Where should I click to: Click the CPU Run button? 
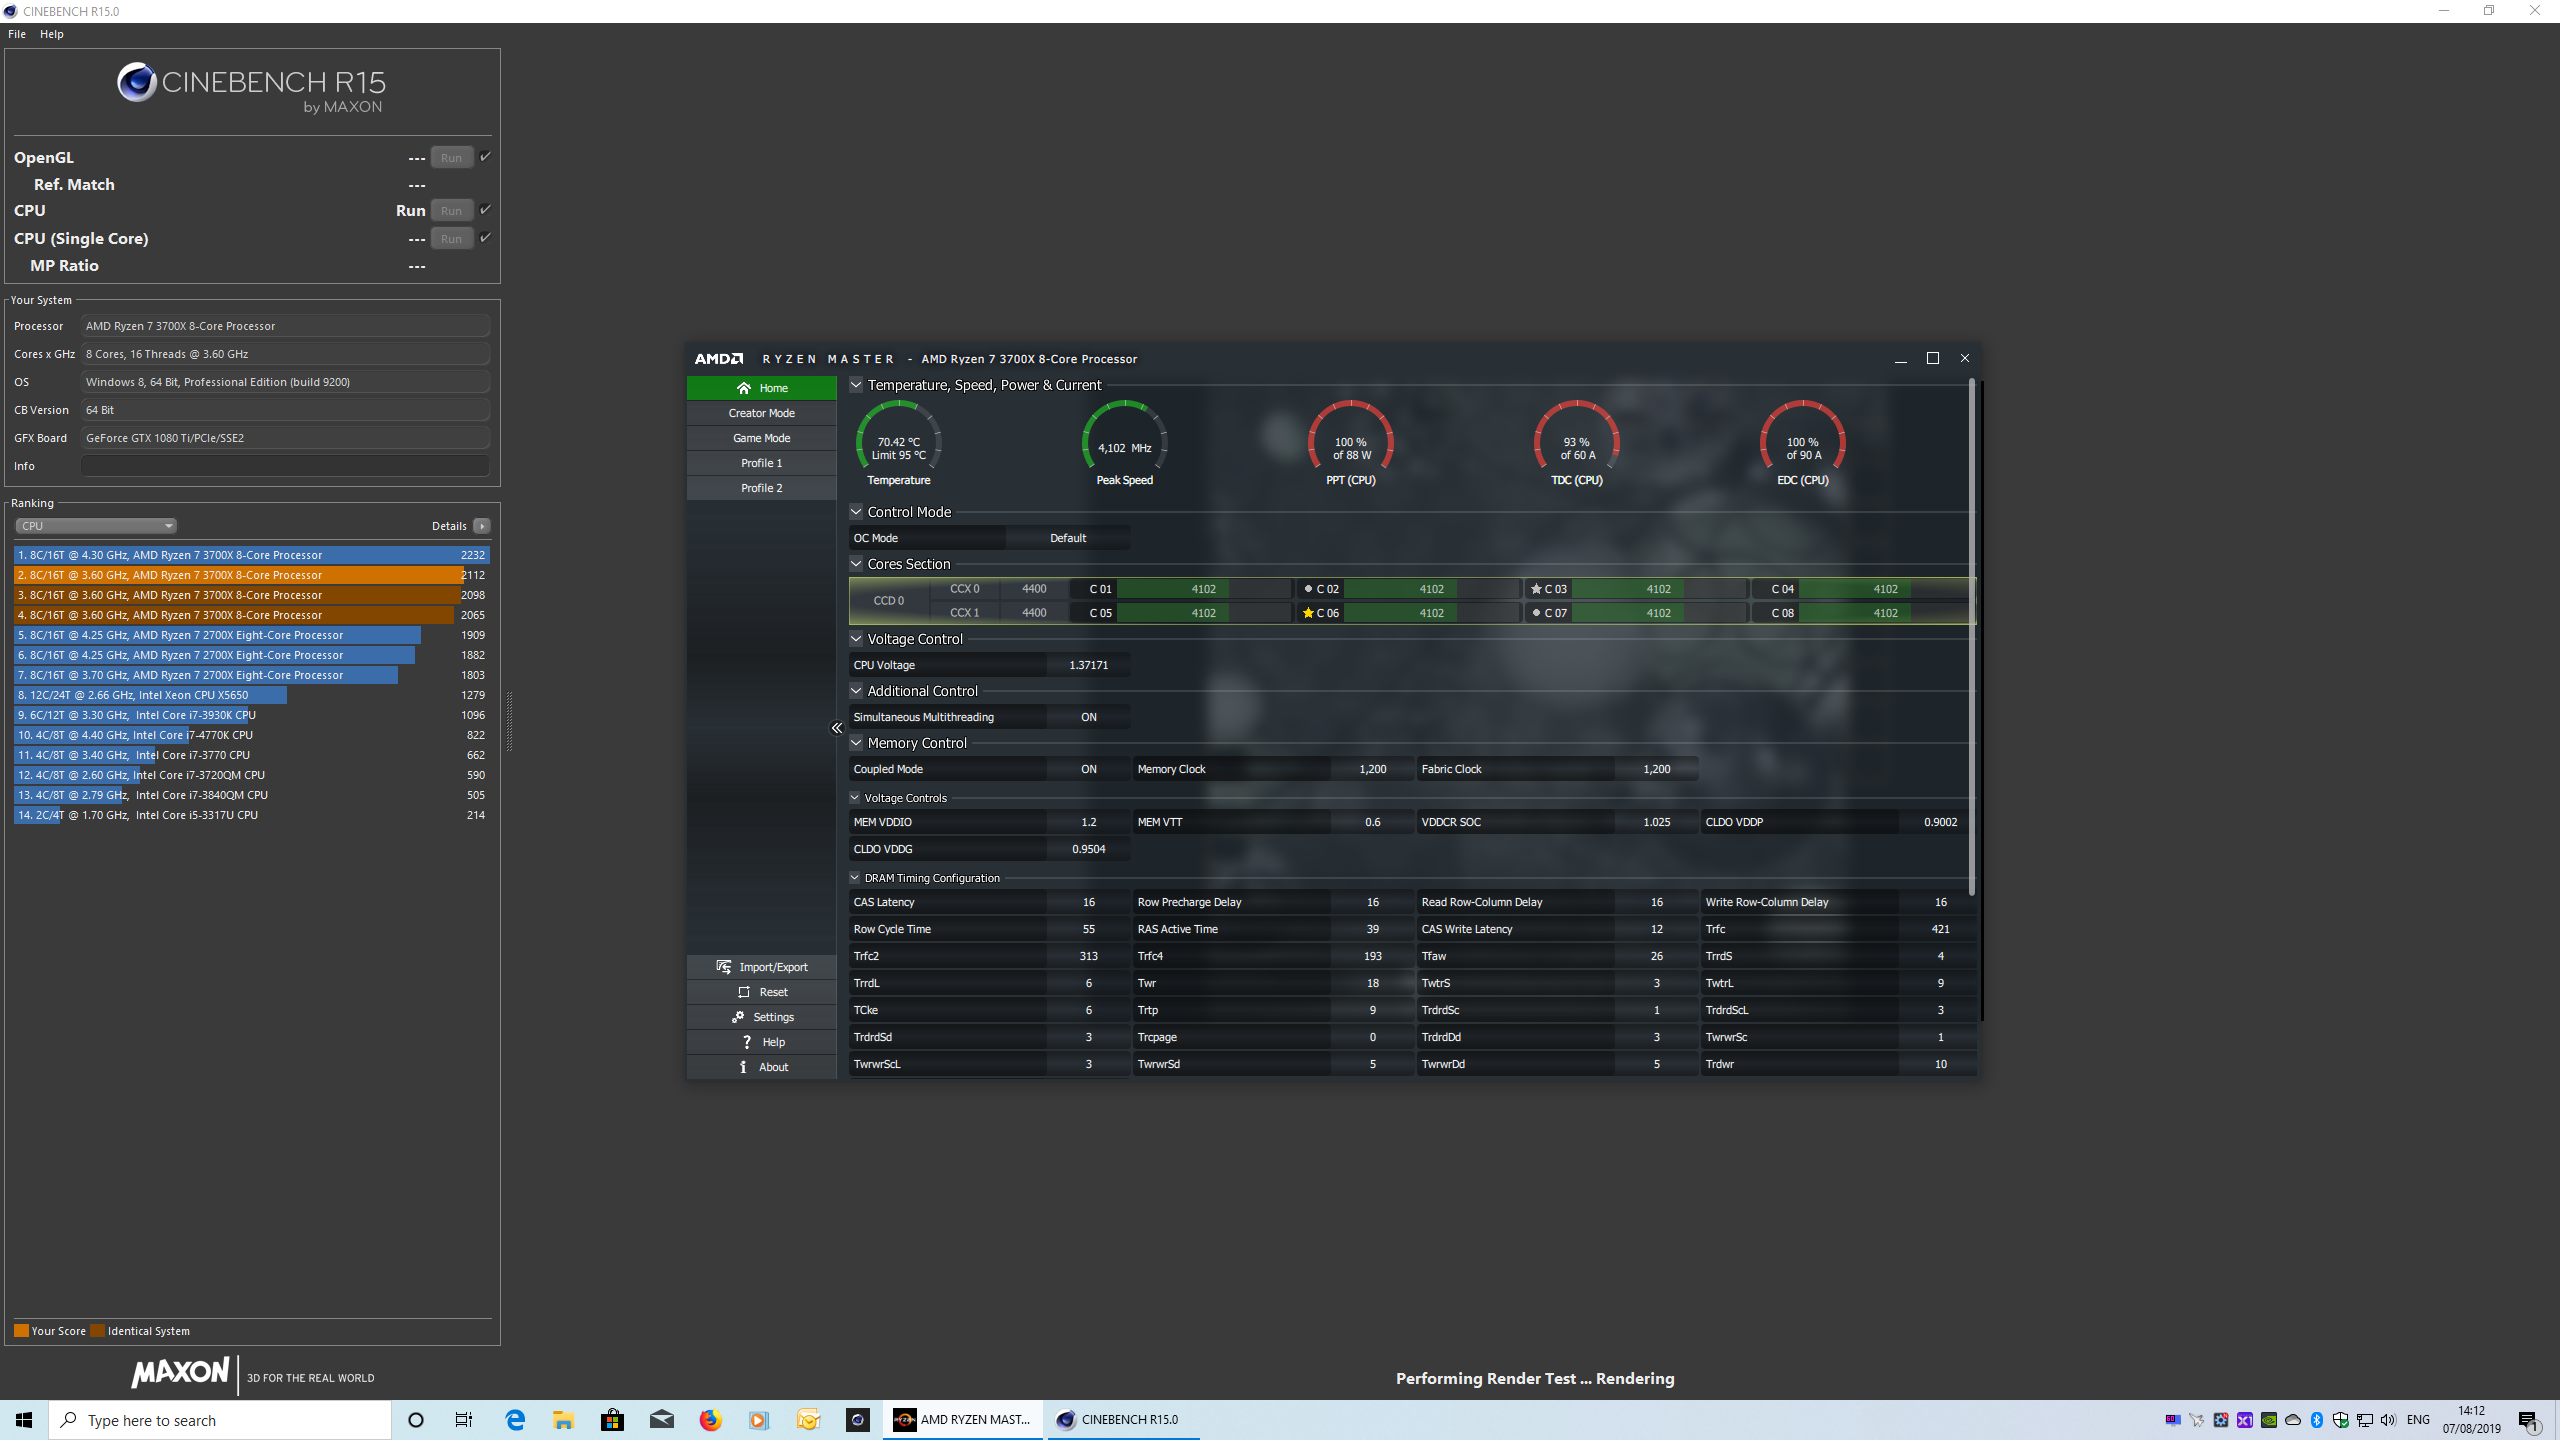[x=451, y=211]
